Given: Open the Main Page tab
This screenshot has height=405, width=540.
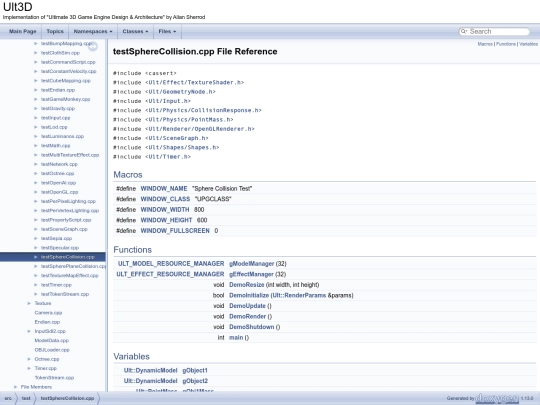Looking at the screenshot, I should click(x=22, y=31).
